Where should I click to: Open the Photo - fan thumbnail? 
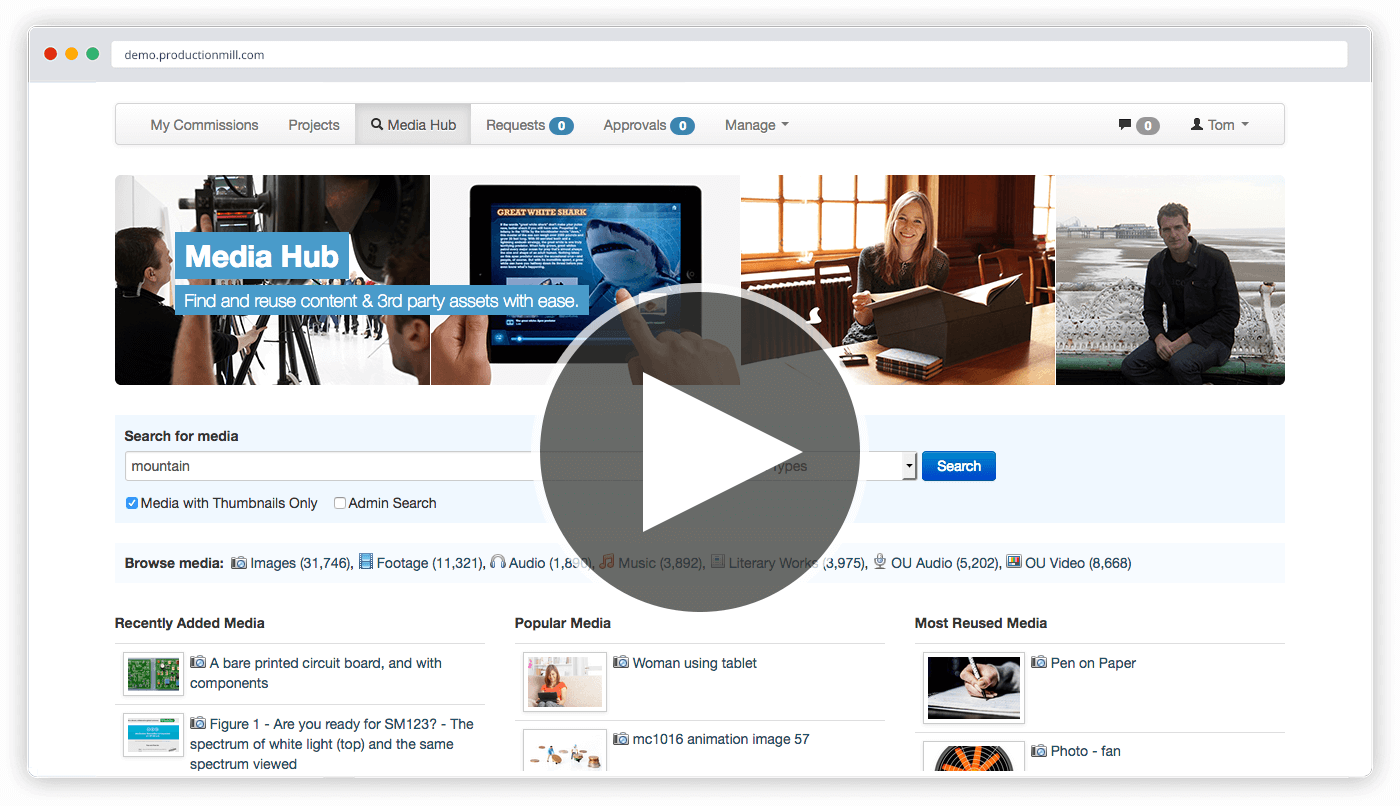click(x=974, y=757)
